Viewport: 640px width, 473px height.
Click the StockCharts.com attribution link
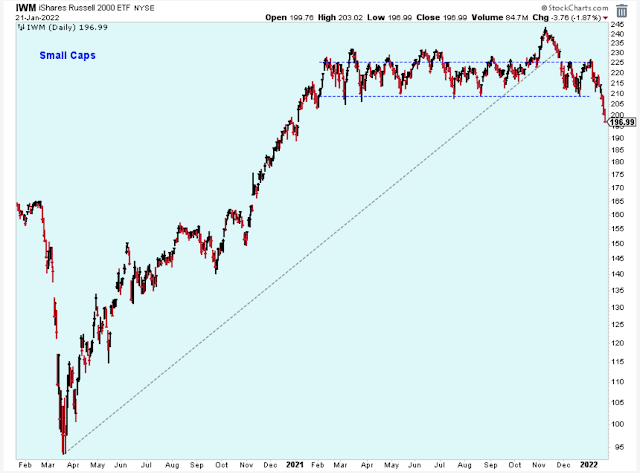click(x=575, y=8)
